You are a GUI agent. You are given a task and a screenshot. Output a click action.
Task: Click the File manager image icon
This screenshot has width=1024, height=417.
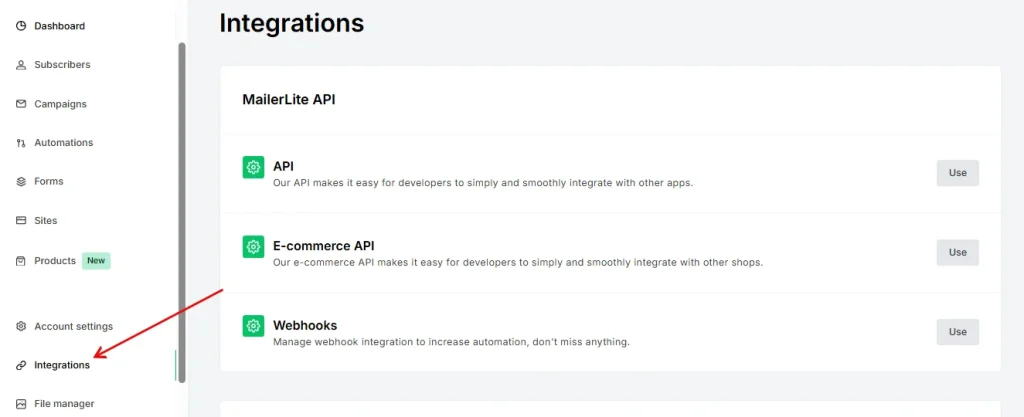click(x=21, y=404)
